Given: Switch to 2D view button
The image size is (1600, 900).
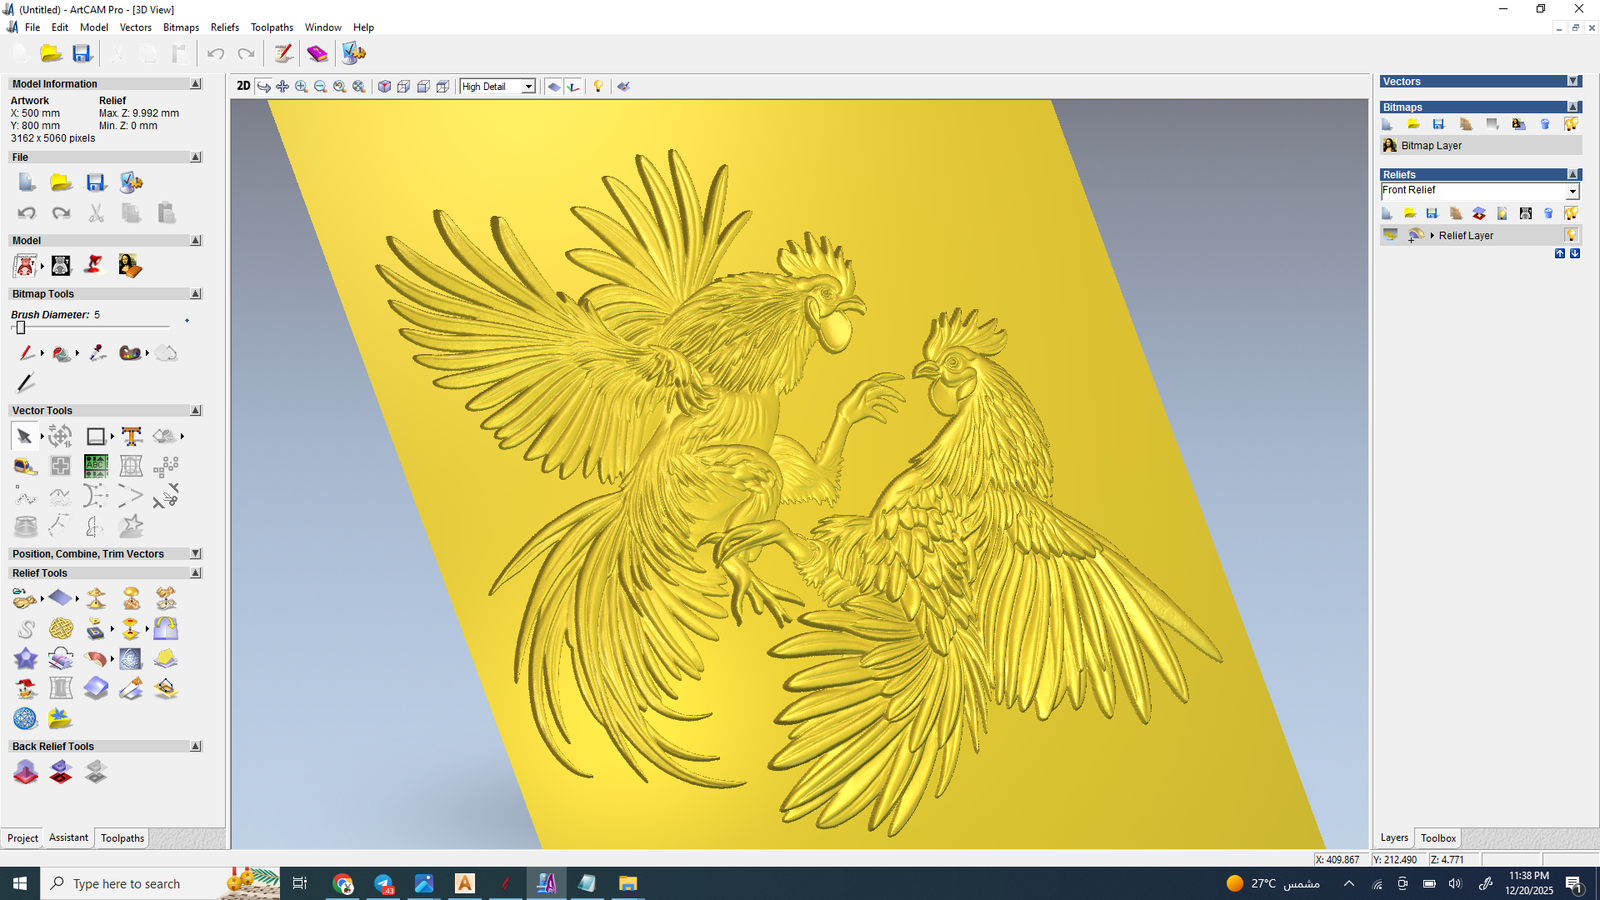Looking at the screenshot, I should [243, 87].
